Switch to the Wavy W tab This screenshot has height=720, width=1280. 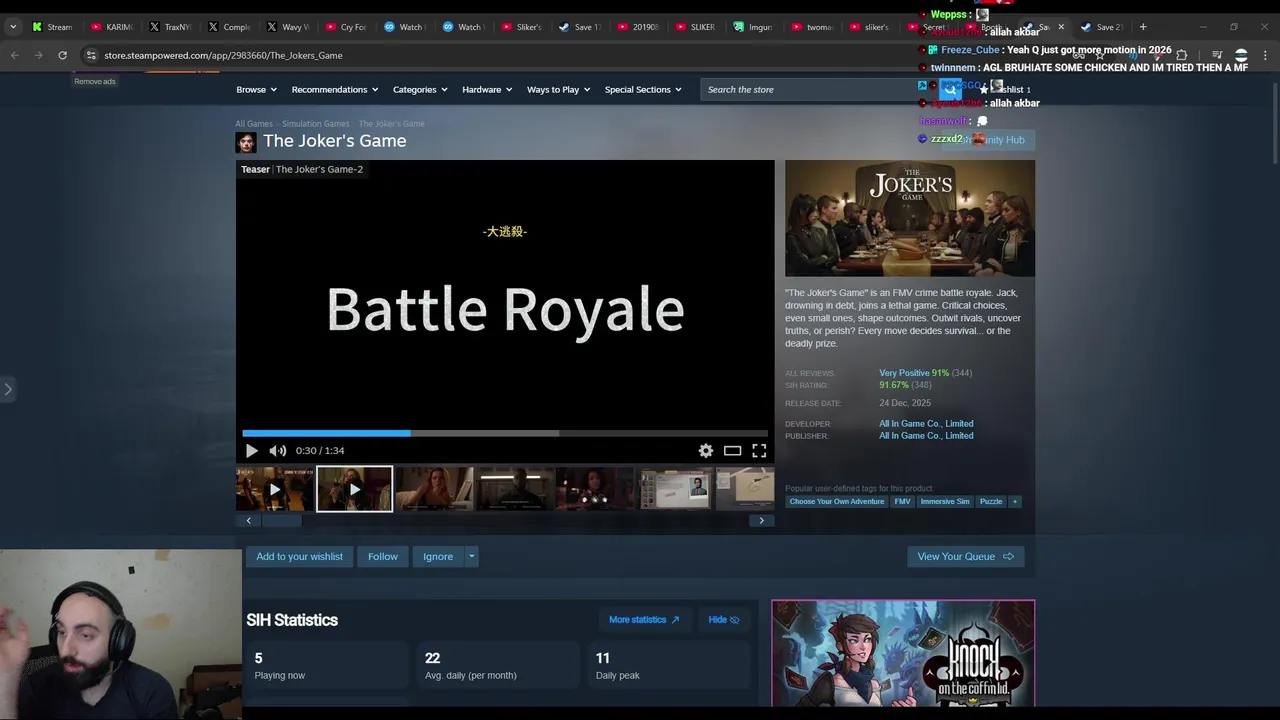(x=287, y=27)
